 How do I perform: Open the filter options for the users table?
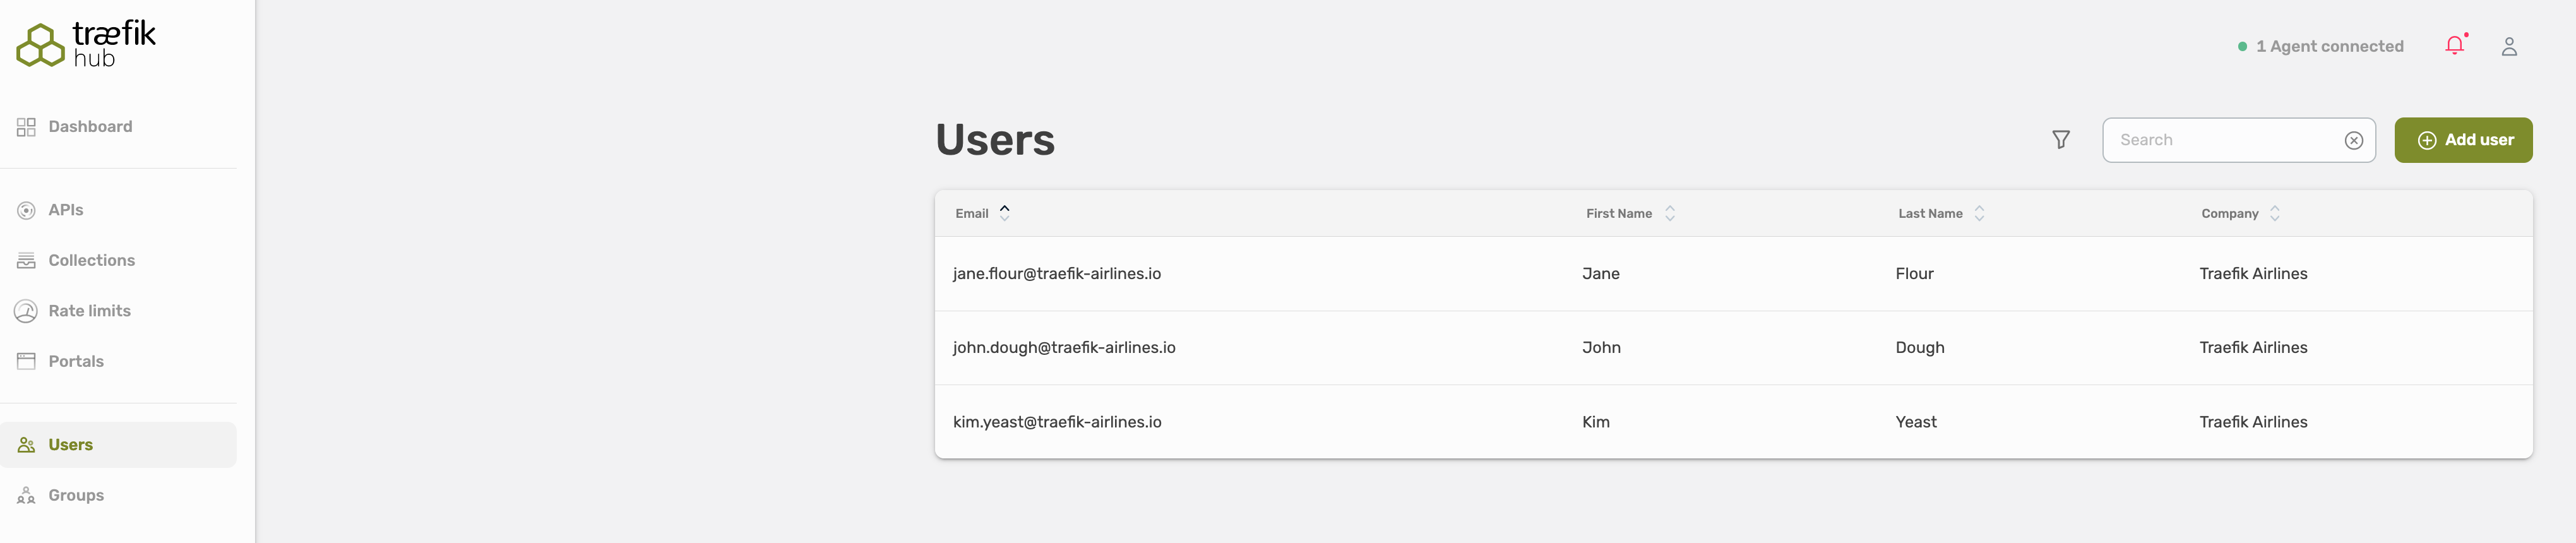(2061, 140)
